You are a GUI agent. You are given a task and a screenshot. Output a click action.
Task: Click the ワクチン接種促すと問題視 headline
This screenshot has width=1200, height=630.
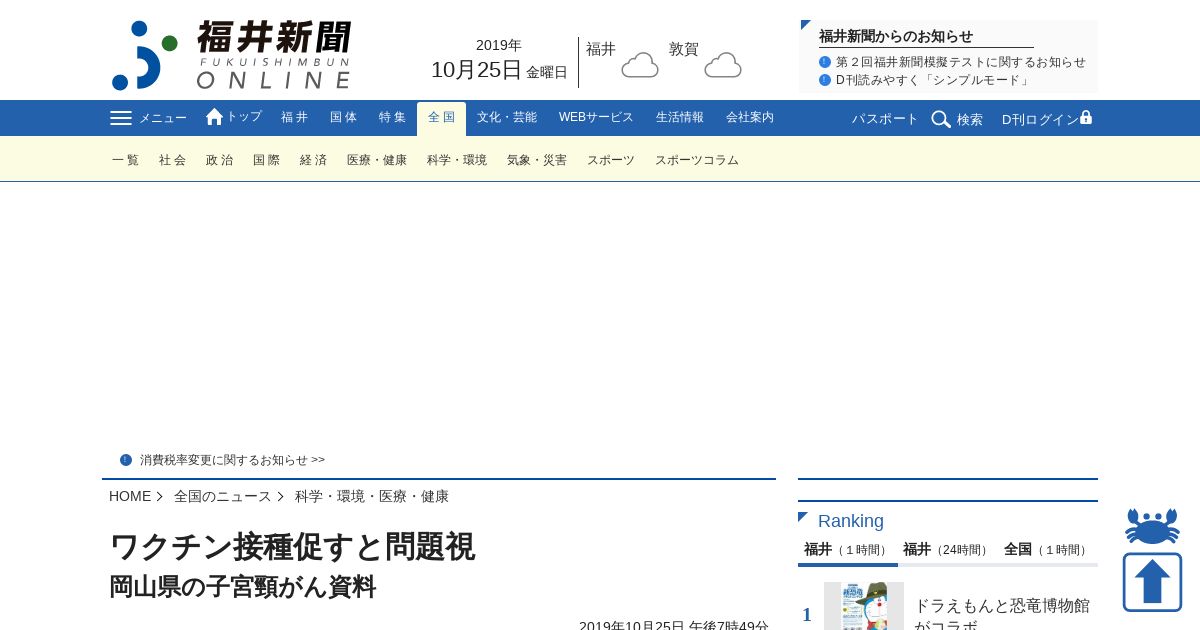(x=292, y=547)
